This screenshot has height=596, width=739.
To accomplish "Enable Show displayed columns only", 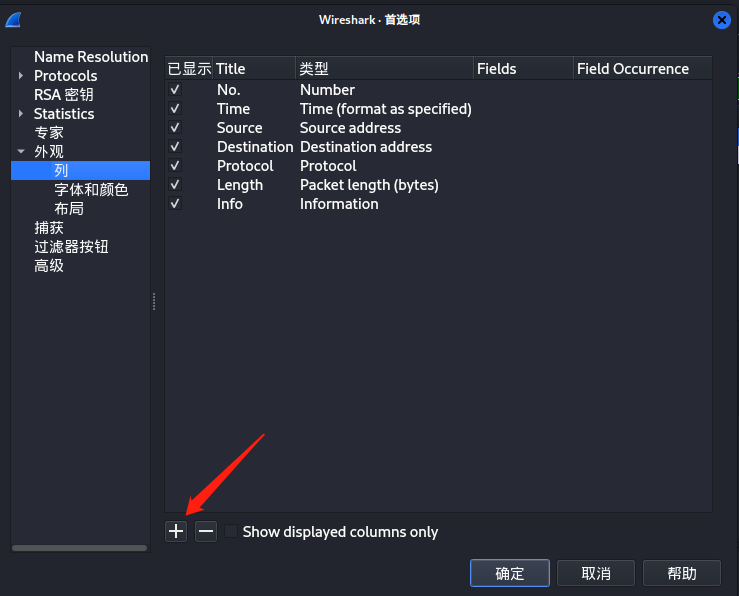I will click(x=231, y=531).
